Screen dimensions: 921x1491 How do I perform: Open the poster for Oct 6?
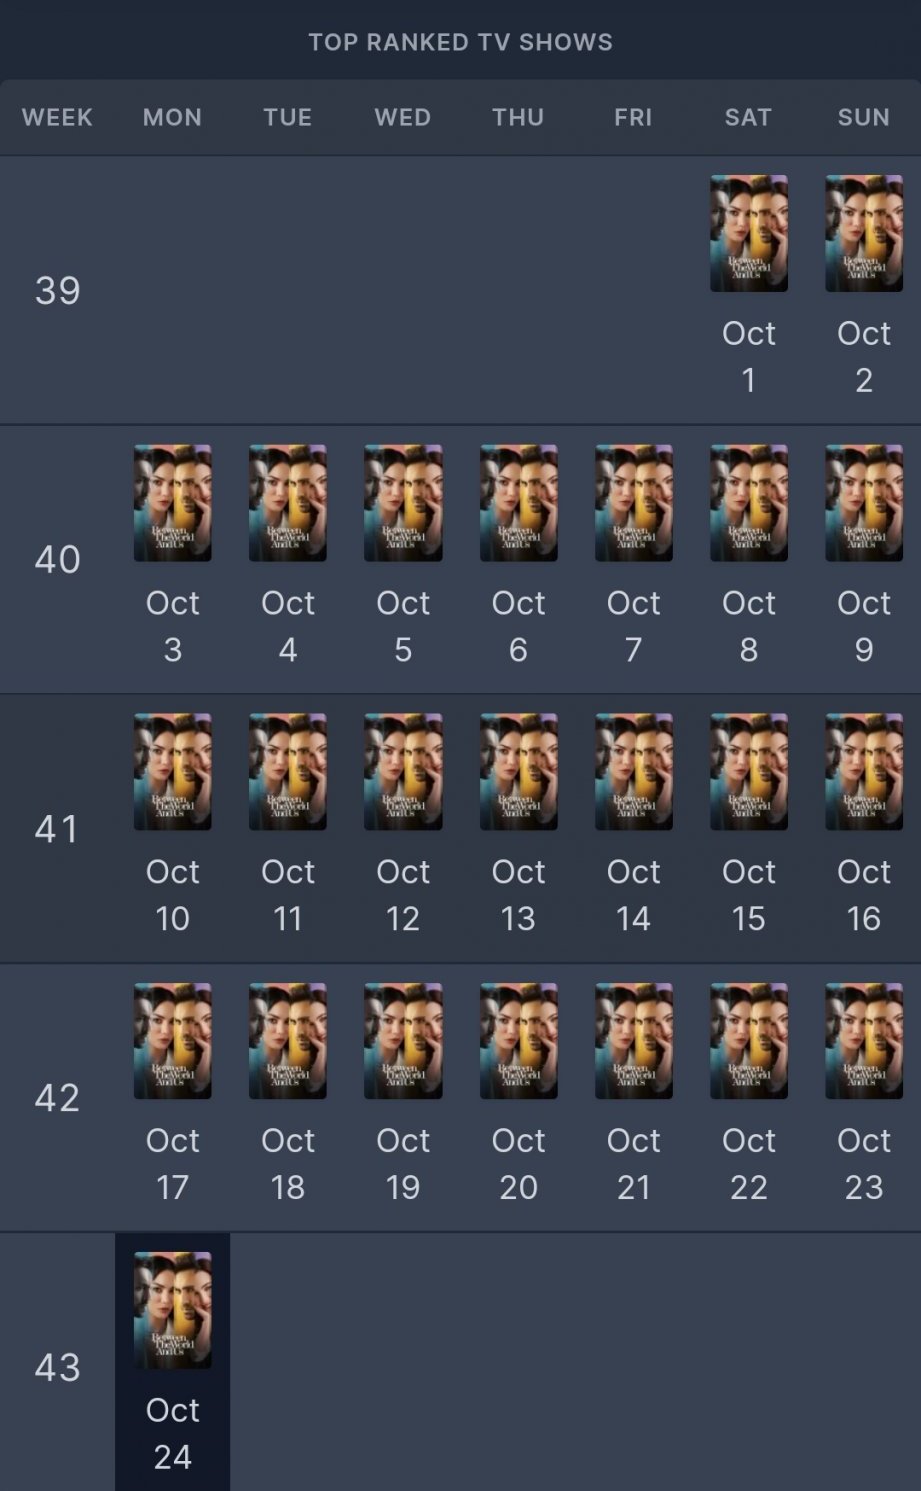518,503
